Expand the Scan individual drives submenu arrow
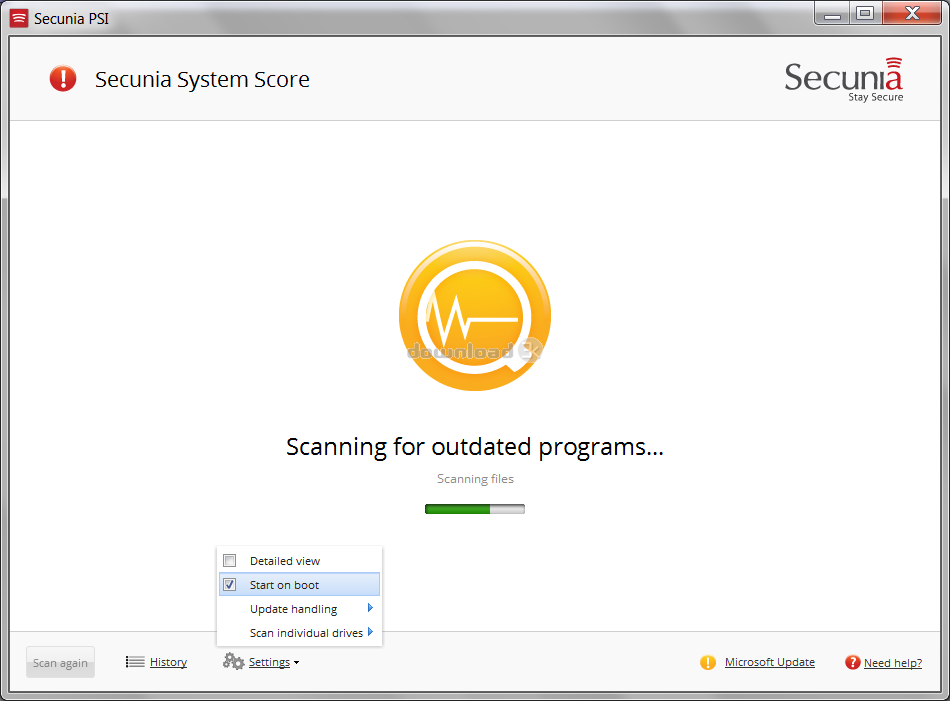This screenshot has height=701, width=950. click(x=370, y=632)
